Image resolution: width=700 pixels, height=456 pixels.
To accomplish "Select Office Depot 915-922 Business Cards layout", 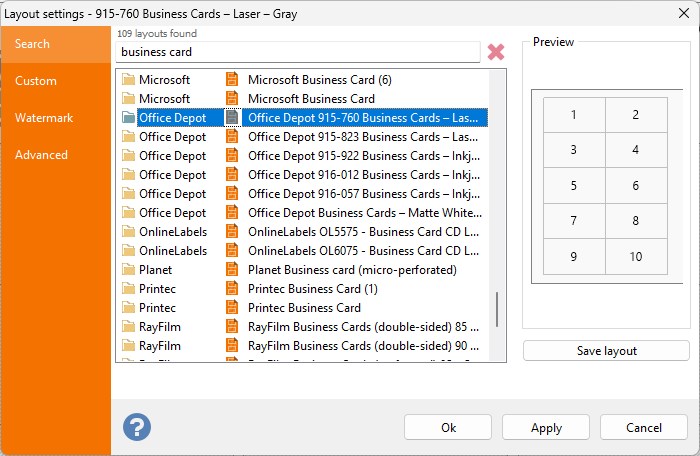I will click(364, 156).
